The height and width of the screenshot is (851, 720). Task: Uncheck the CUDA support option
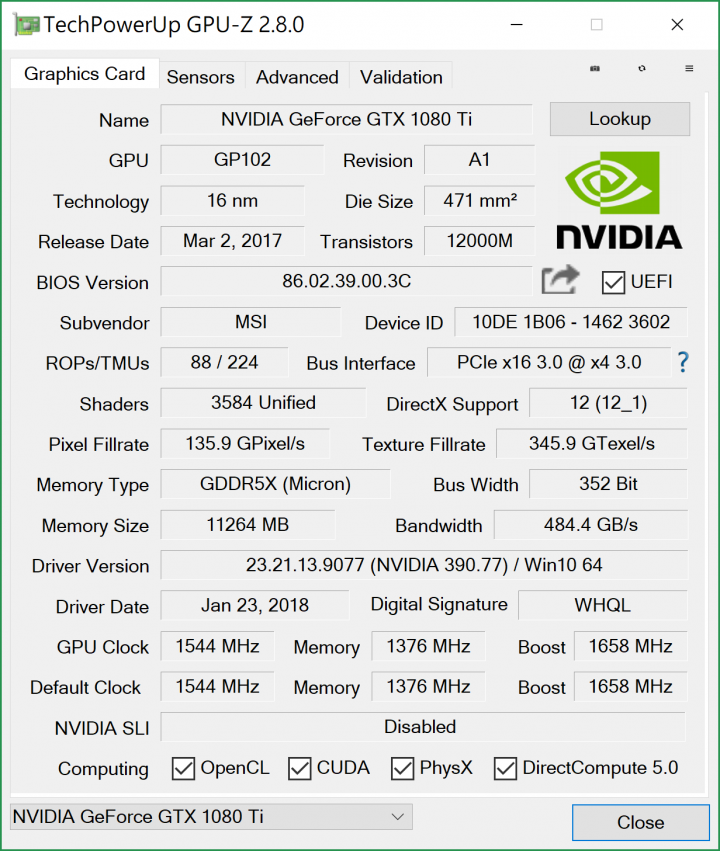point(299,768)
